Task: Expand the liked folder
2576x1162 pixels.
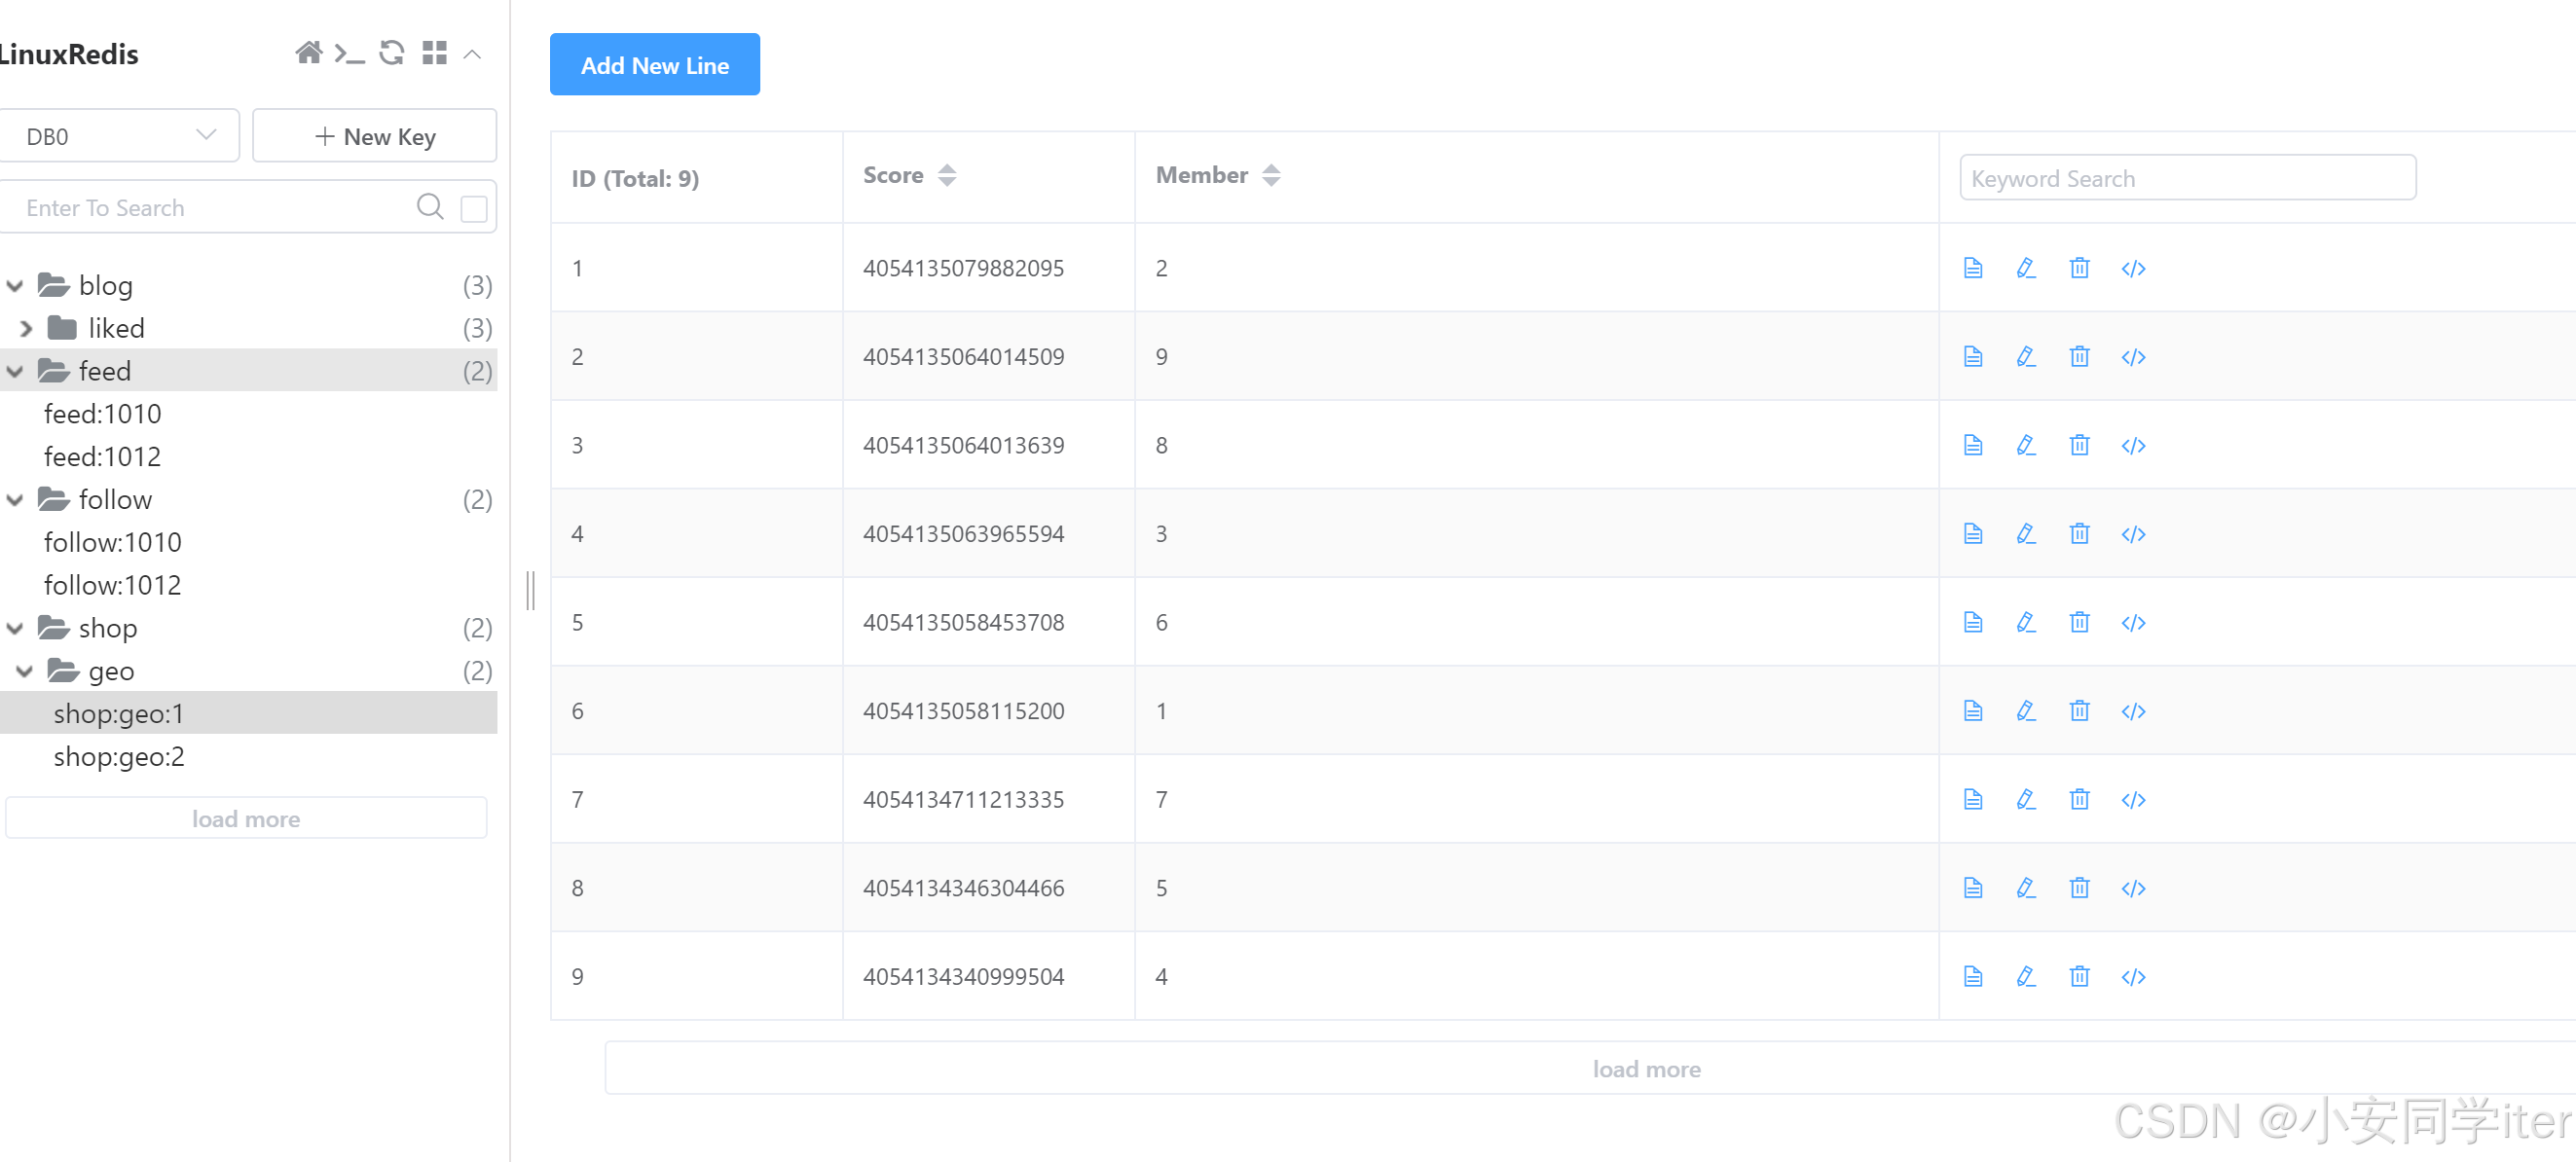Action: (27, 328)
